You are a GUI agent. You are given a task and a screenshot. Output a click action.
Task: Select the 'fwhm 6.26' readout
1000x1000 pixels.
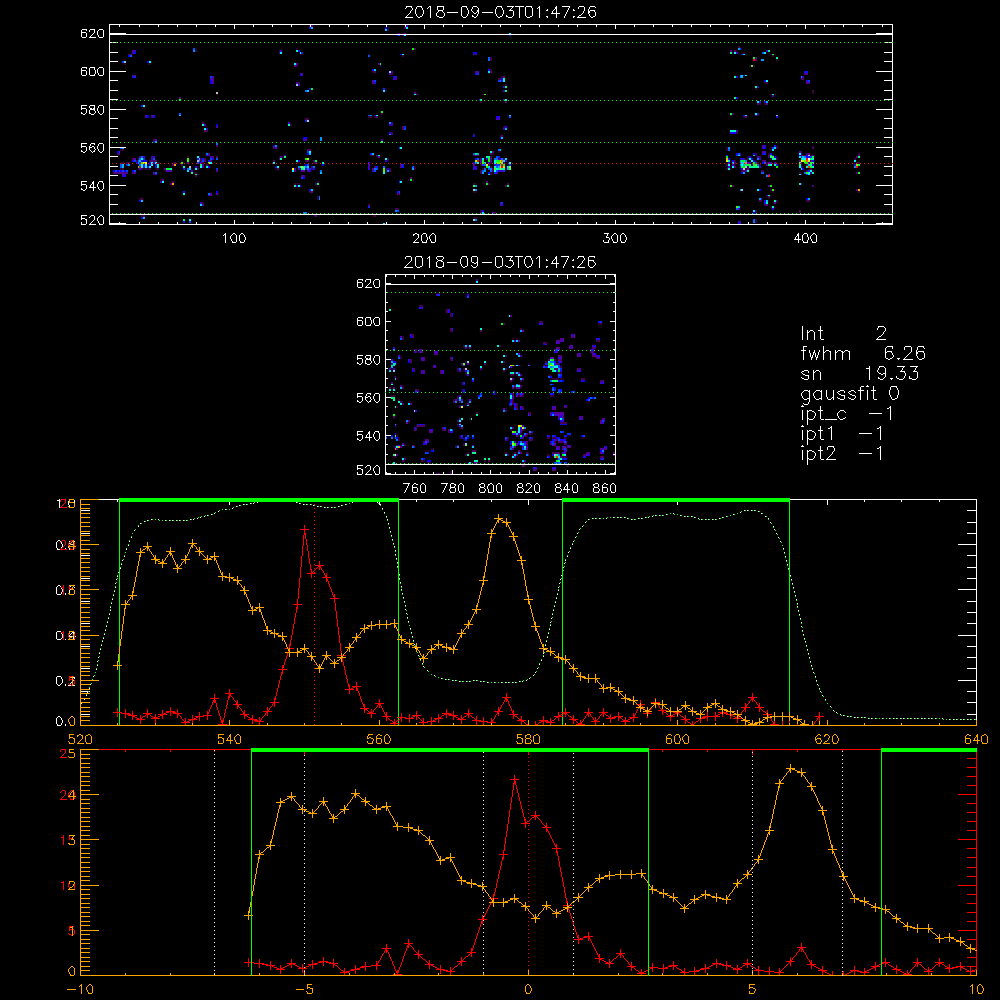863,353
